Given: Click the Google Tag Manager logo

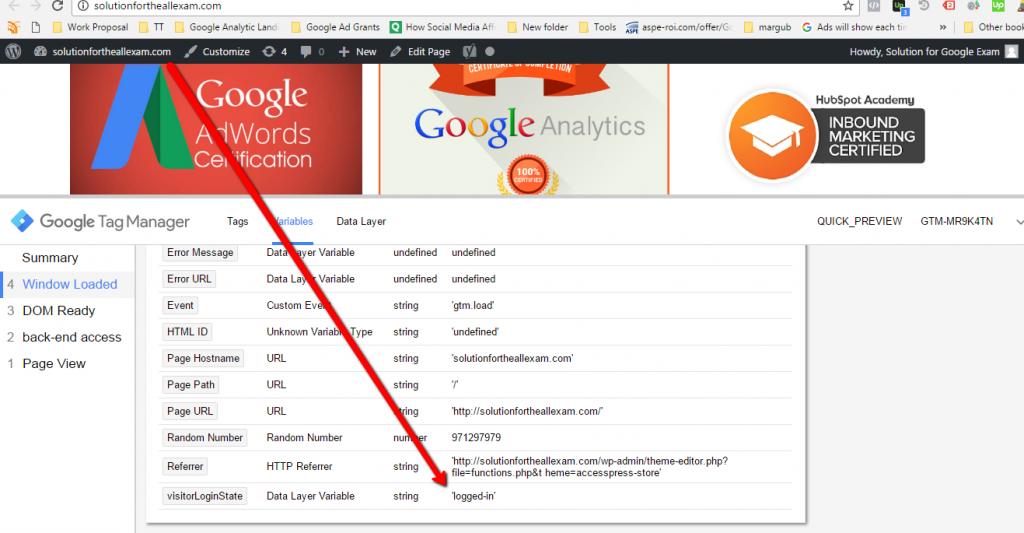Looking at the screenshot, I should [100, 221].
